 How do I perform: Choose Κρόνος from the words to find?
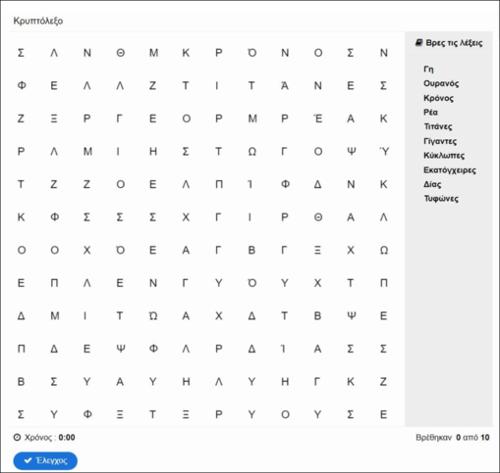438,98
